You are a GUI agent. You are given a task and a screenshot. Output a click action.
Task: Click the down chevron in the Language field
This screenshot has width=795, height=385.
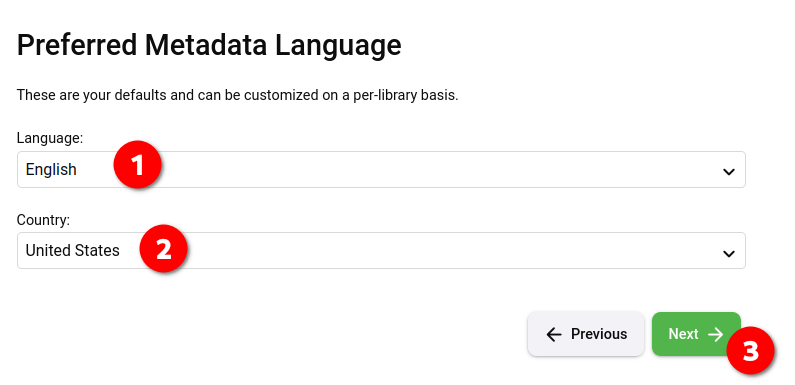pos(729,171)
